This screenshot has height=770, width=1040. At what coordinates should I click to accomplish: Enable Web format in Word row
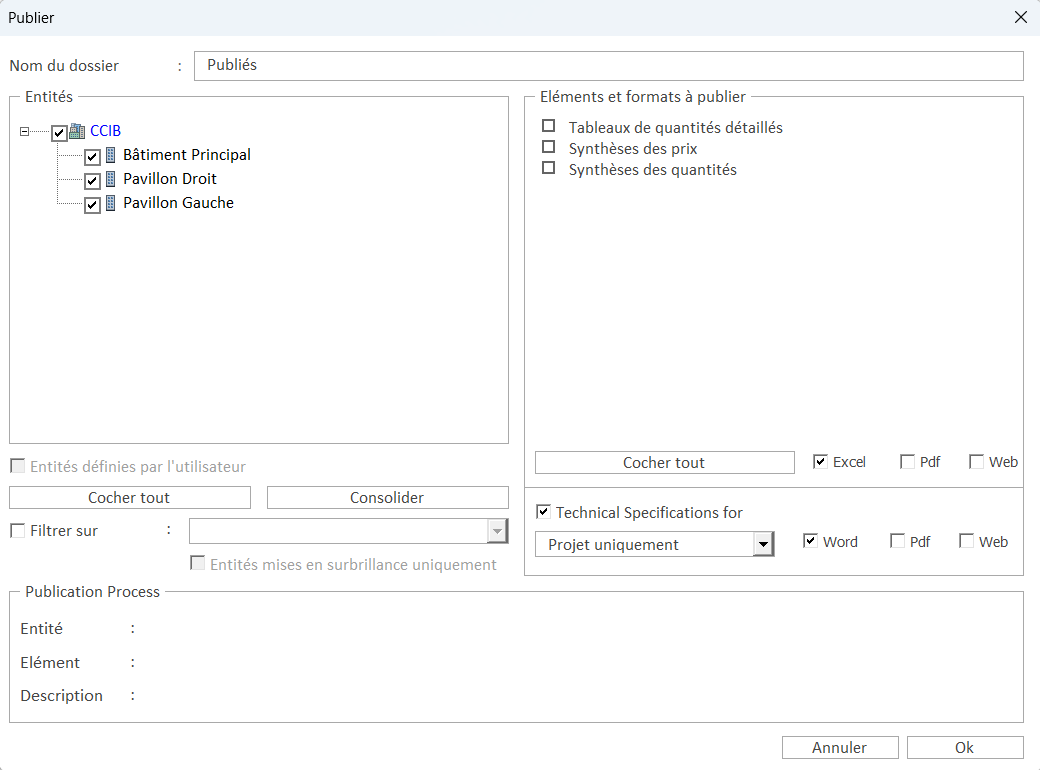(x=966, y=541)
